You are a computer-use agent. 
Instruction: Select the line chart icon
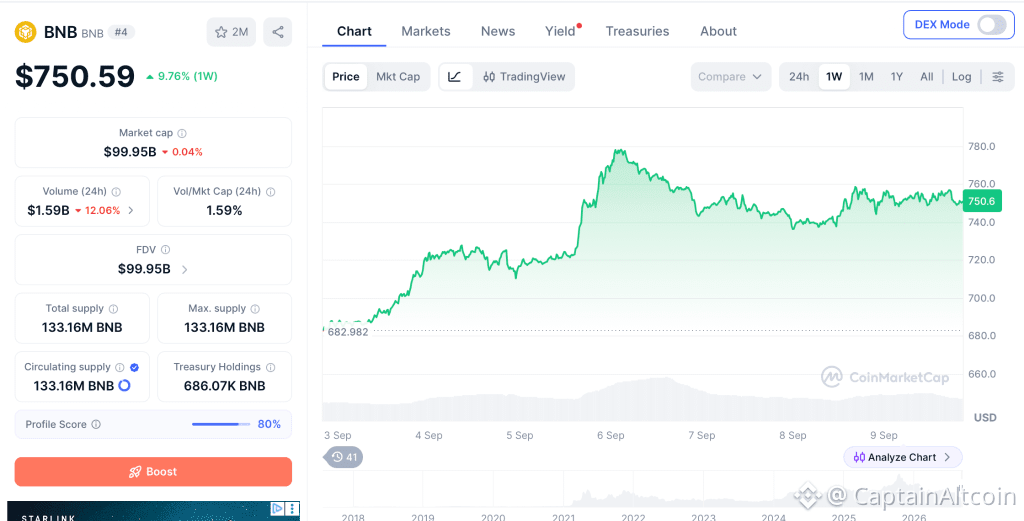coord(455,76)
